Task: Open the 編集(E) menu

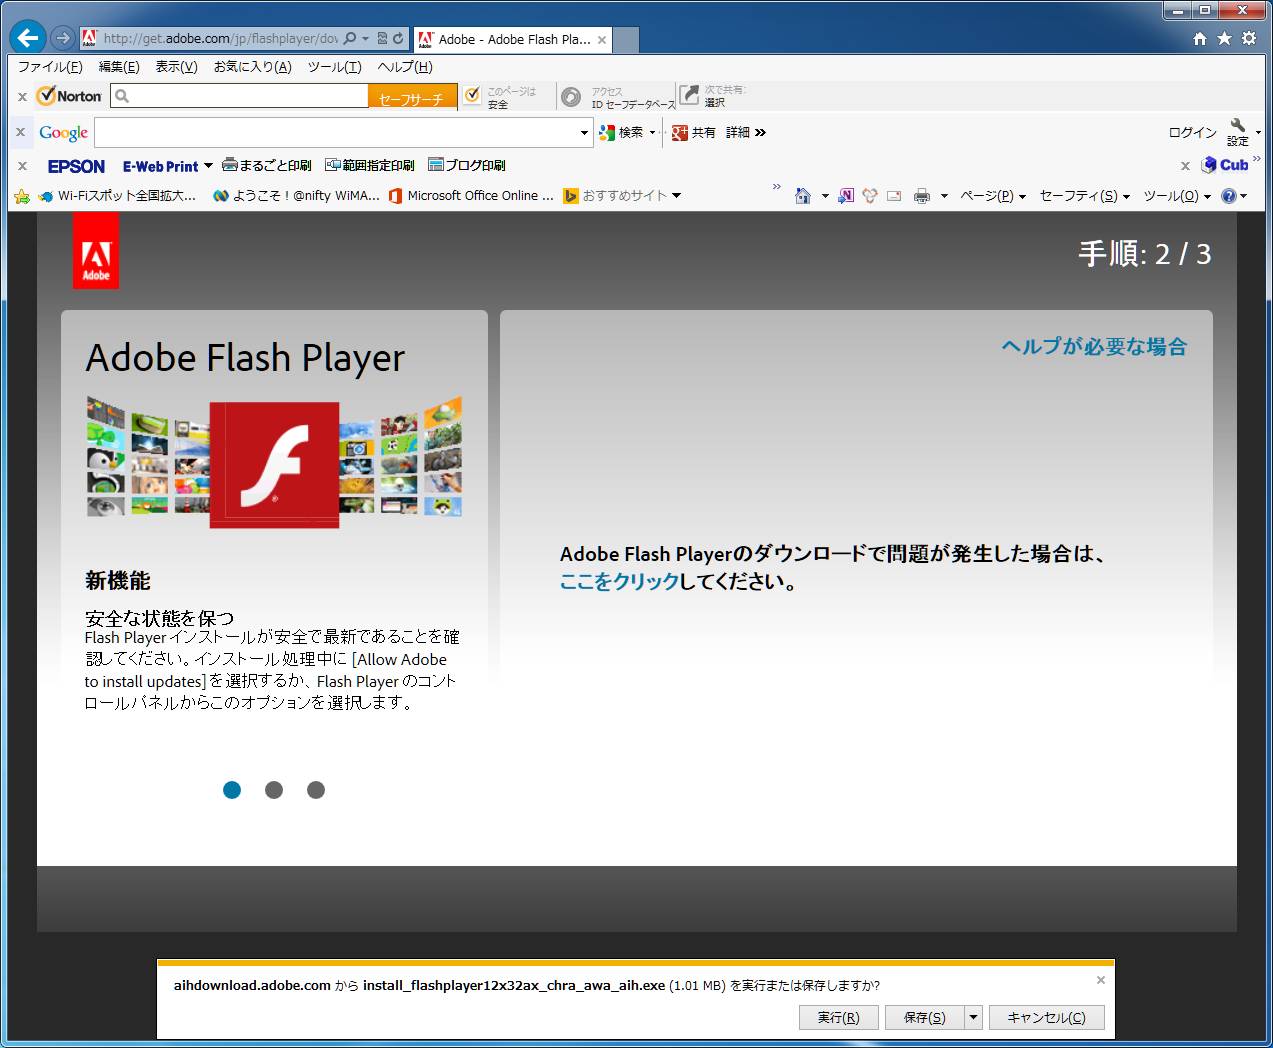Action: pyautogui.click(x=119, y=67)
